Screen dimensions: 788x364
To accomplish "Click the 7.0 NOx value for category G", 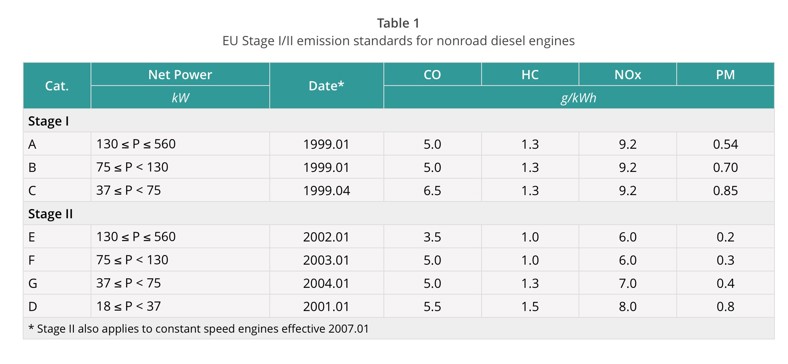I will (x=627, y=283).
